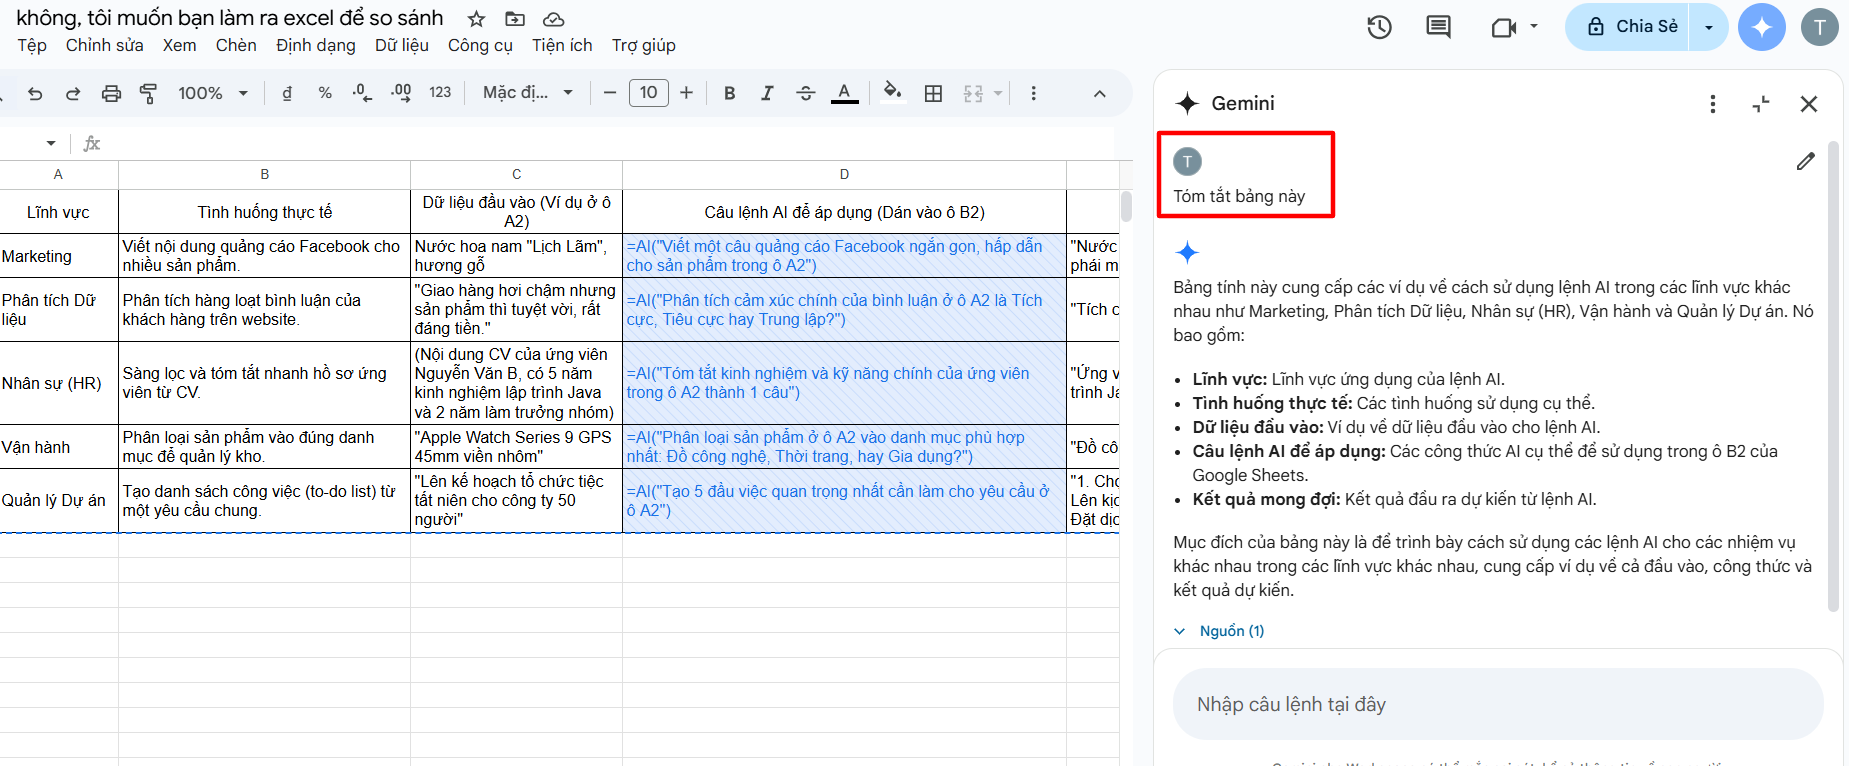Click the Gemini prompt input field
1849x766 pixels.
point(1496,704)
